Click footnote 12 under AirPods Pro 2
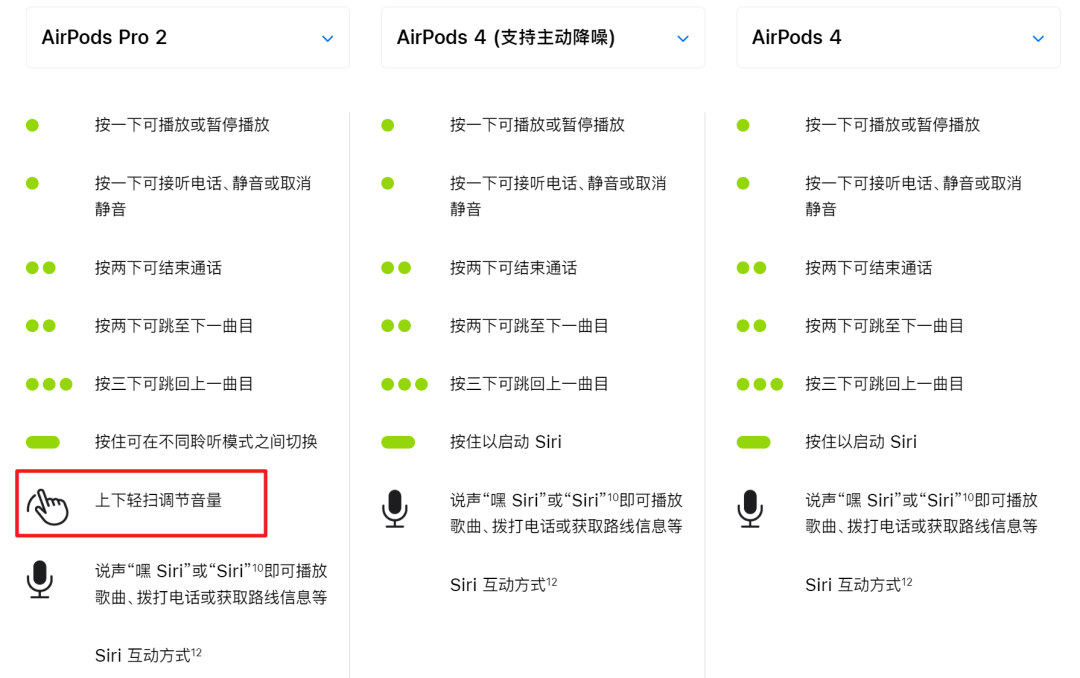Screen dimensions: 1080x678 (197, 652)
